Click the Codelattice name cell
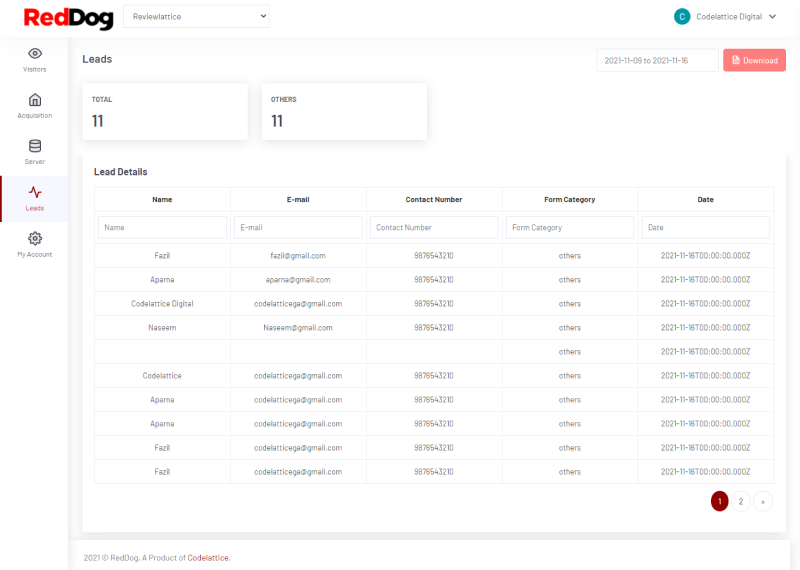 (162, 376)
